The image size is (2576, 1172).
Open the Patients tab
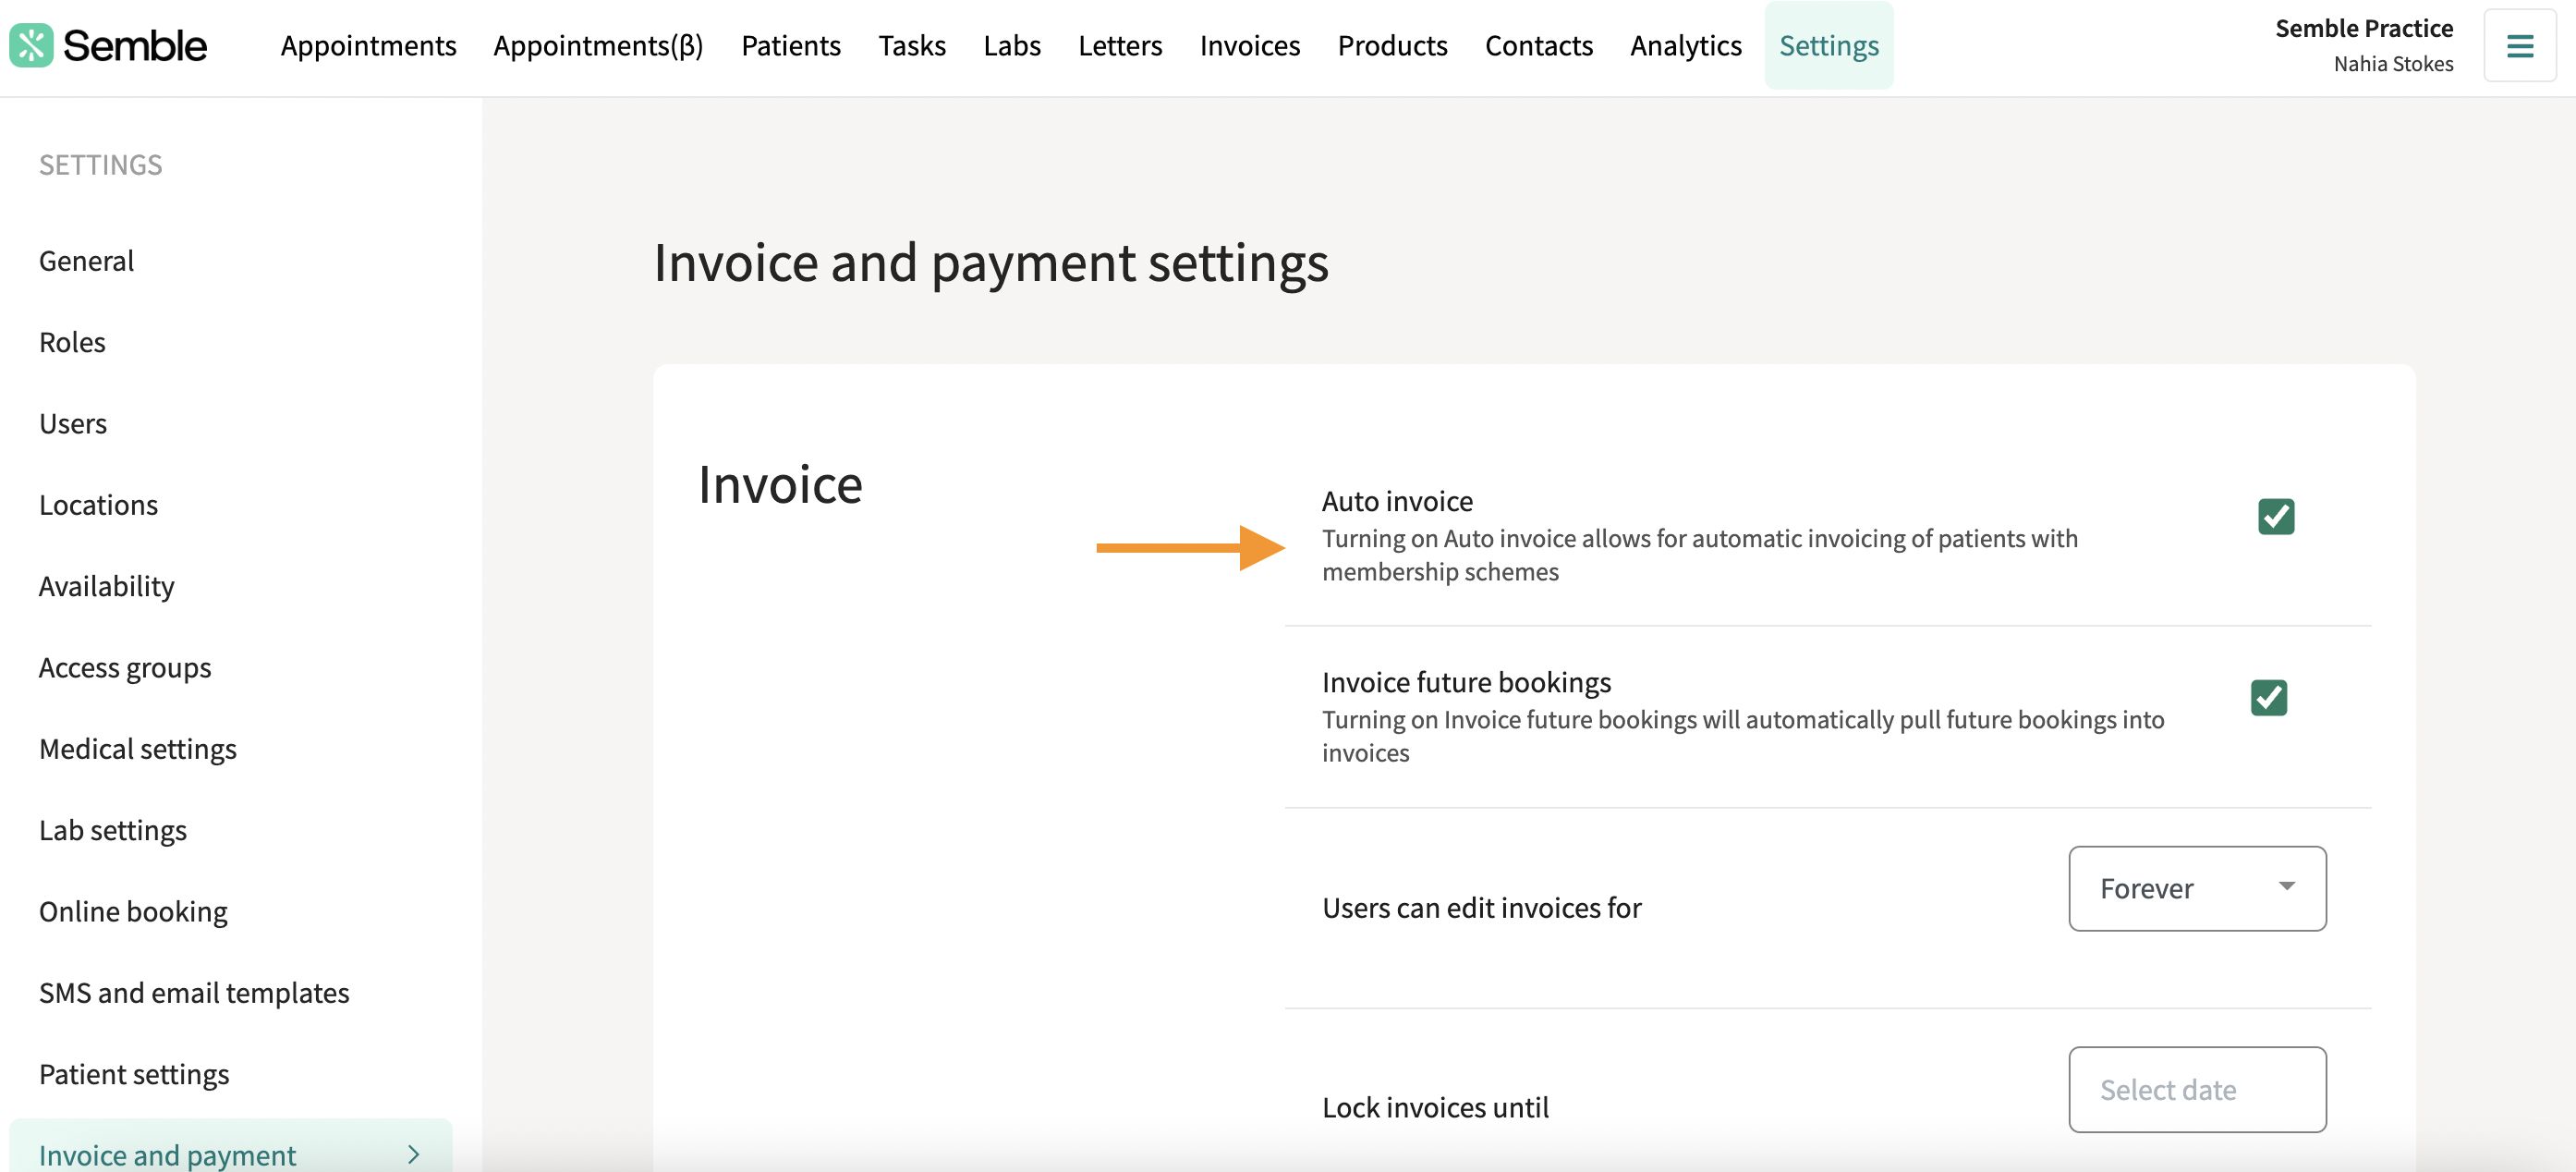click(x=791, y=46)
